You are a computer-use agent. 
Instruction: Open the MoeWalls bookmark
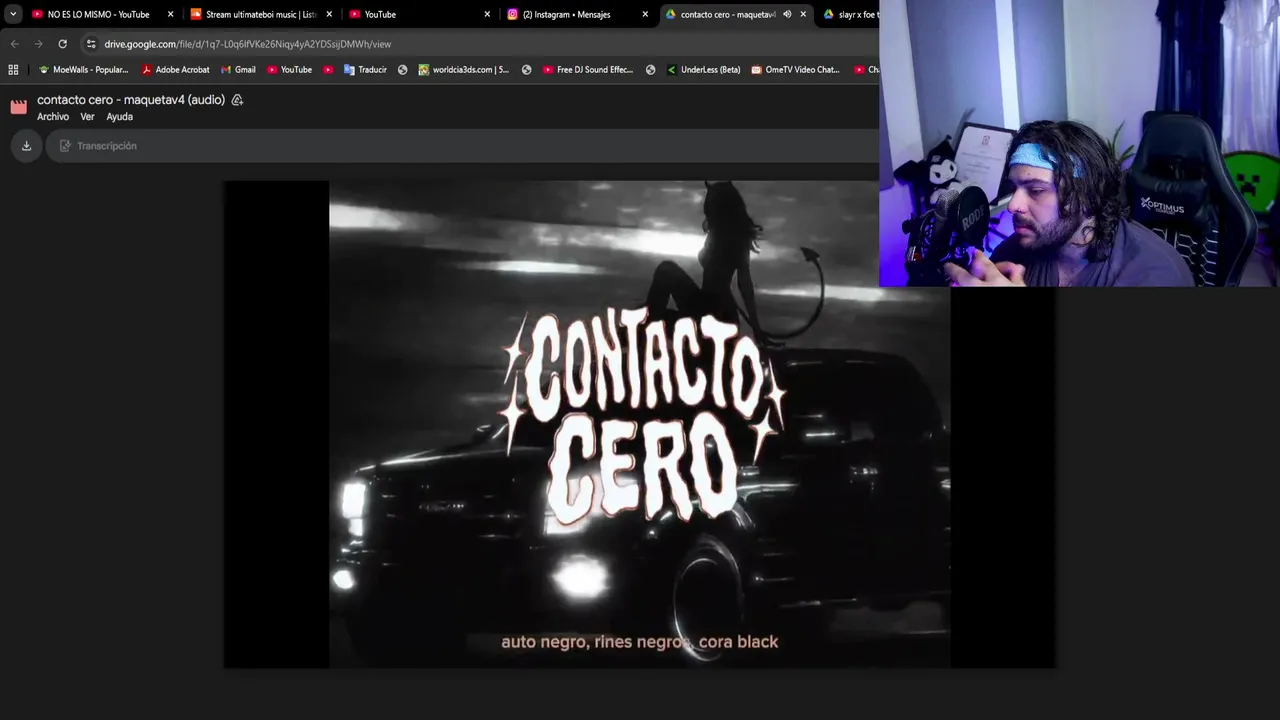(83, 70)
